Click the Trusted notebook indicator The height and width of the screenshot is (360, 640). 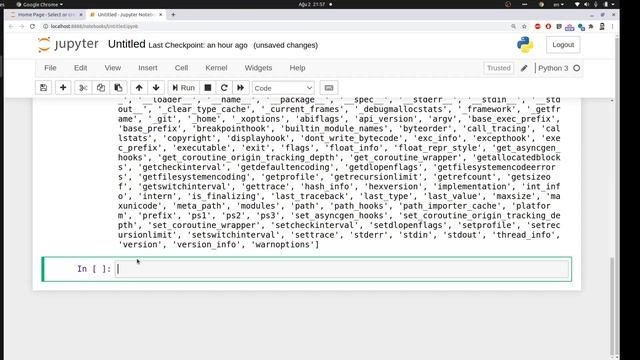click(498, 68)
